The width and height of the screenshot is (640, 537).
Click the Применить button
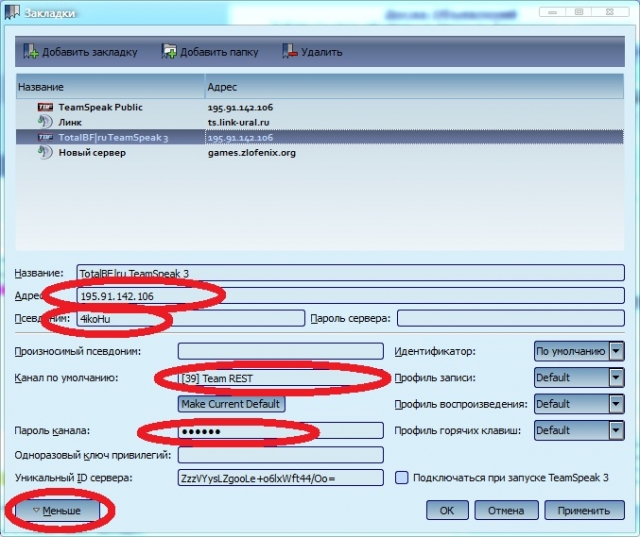584,510
